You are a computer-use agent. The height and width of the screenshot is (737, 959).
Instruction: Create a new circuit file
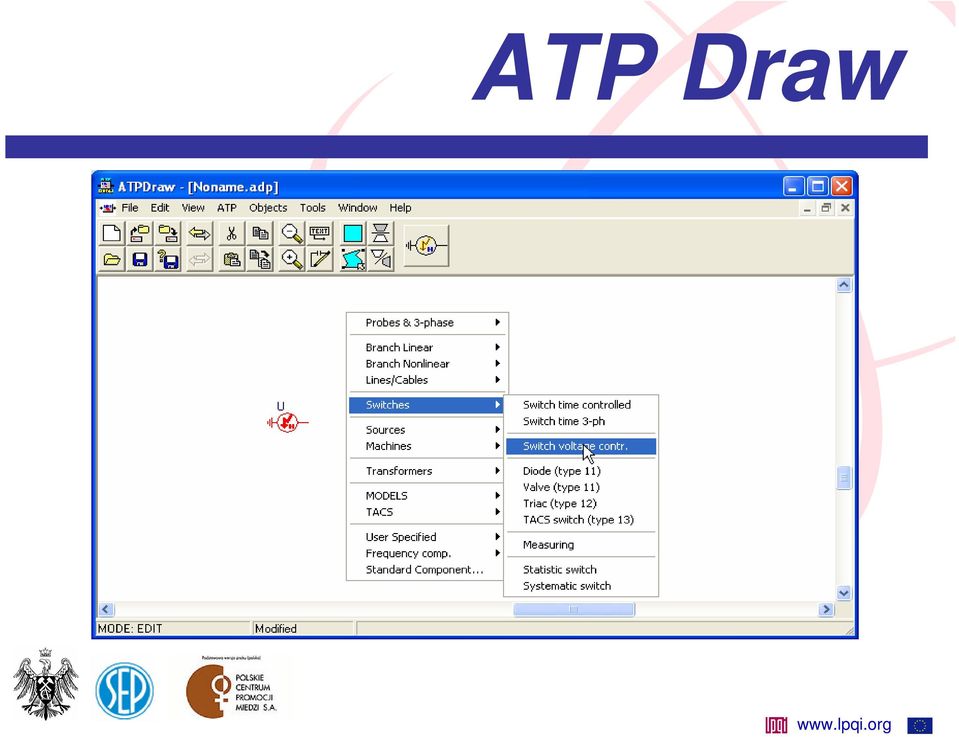point(112,233)
